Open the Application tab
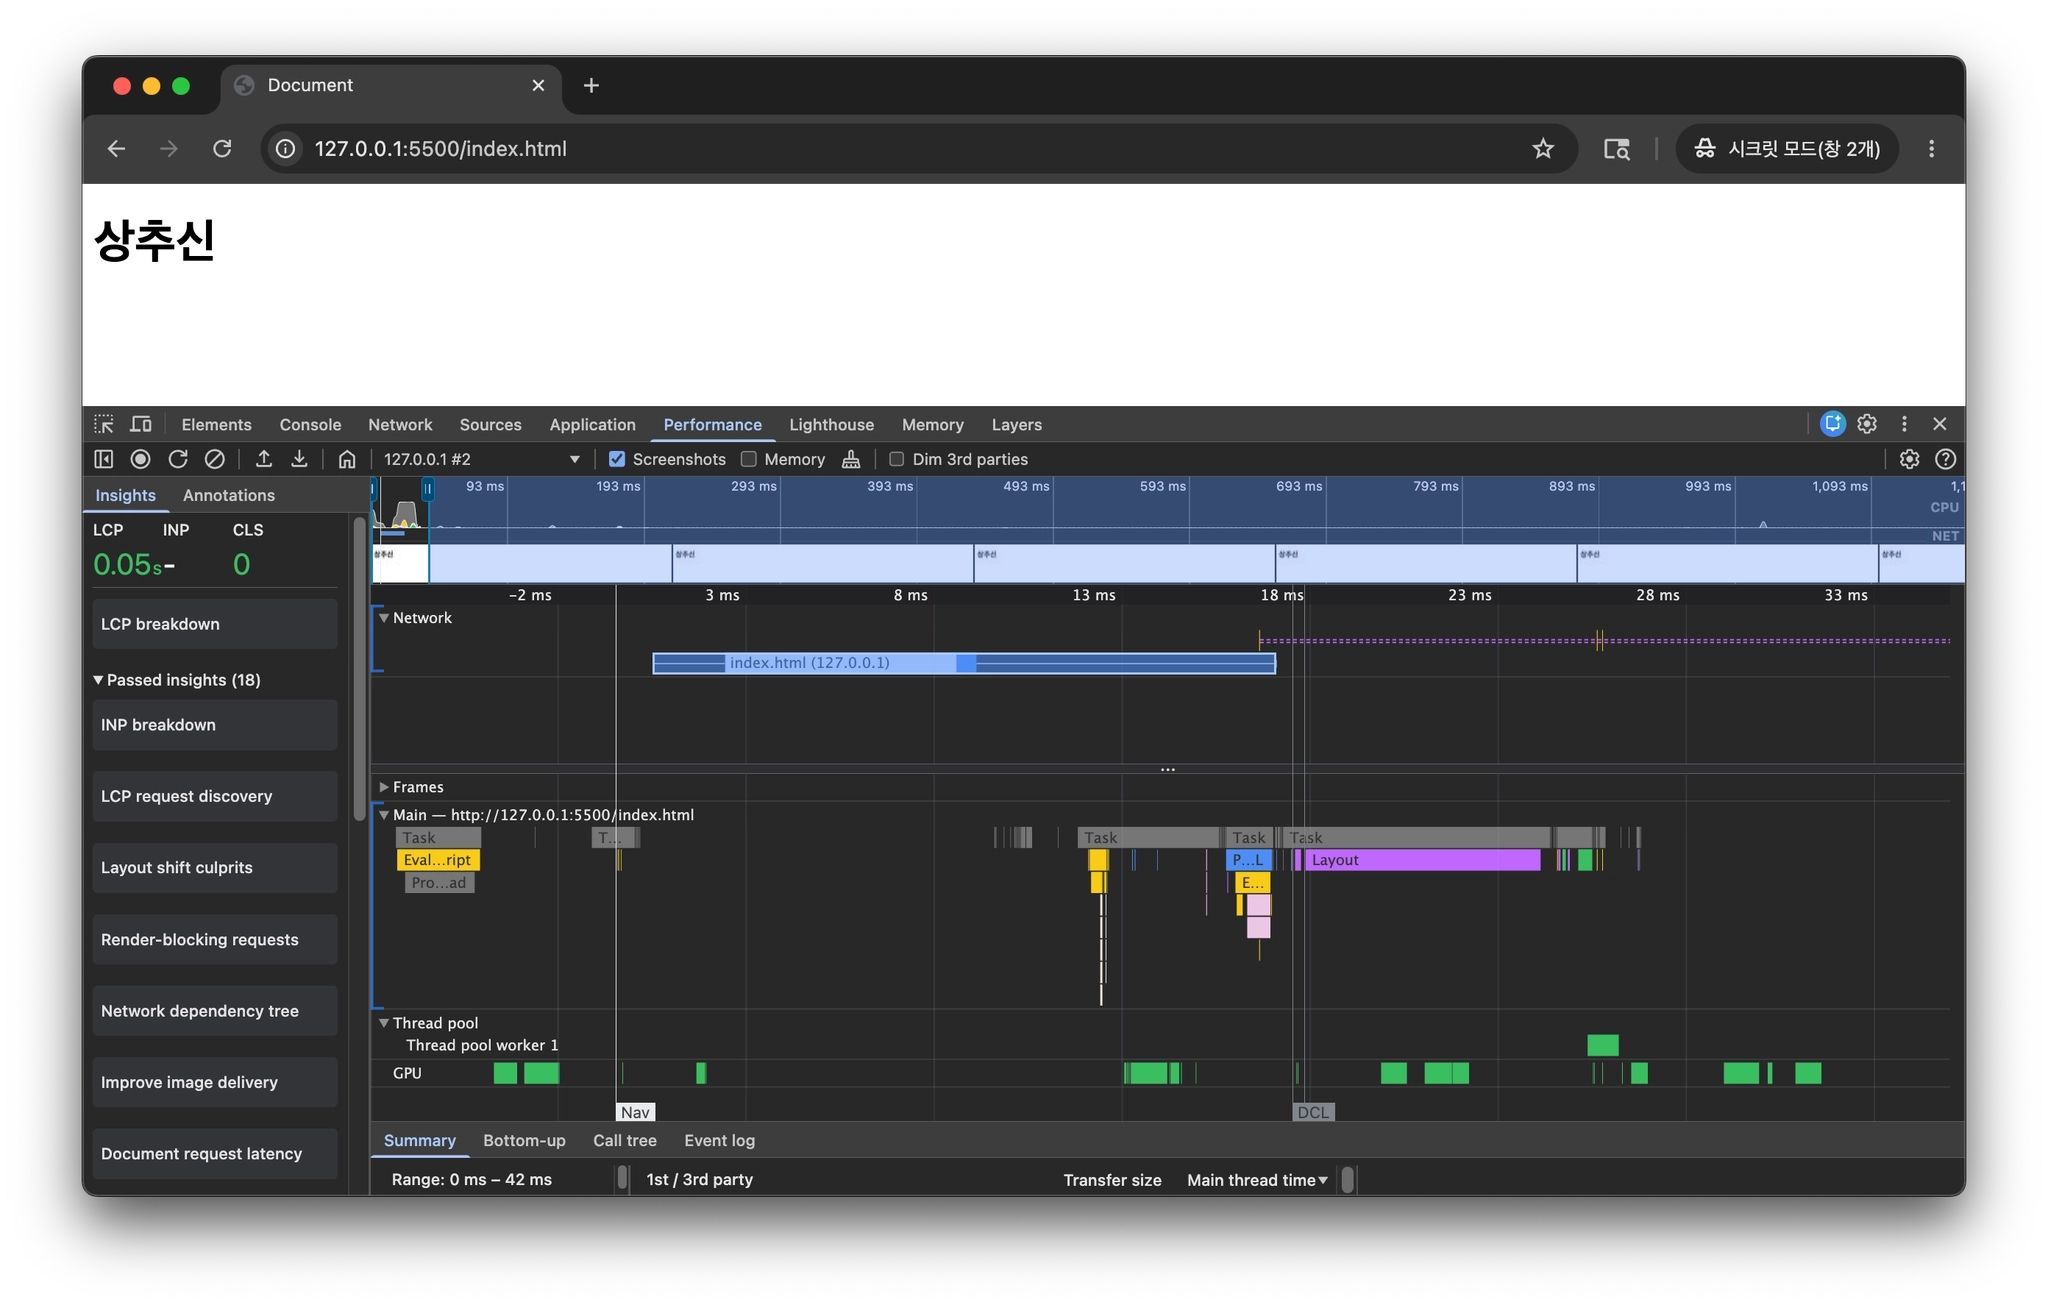Image resolution: width=2048 pixels, height=1305 pixels. tap(592, 425)
